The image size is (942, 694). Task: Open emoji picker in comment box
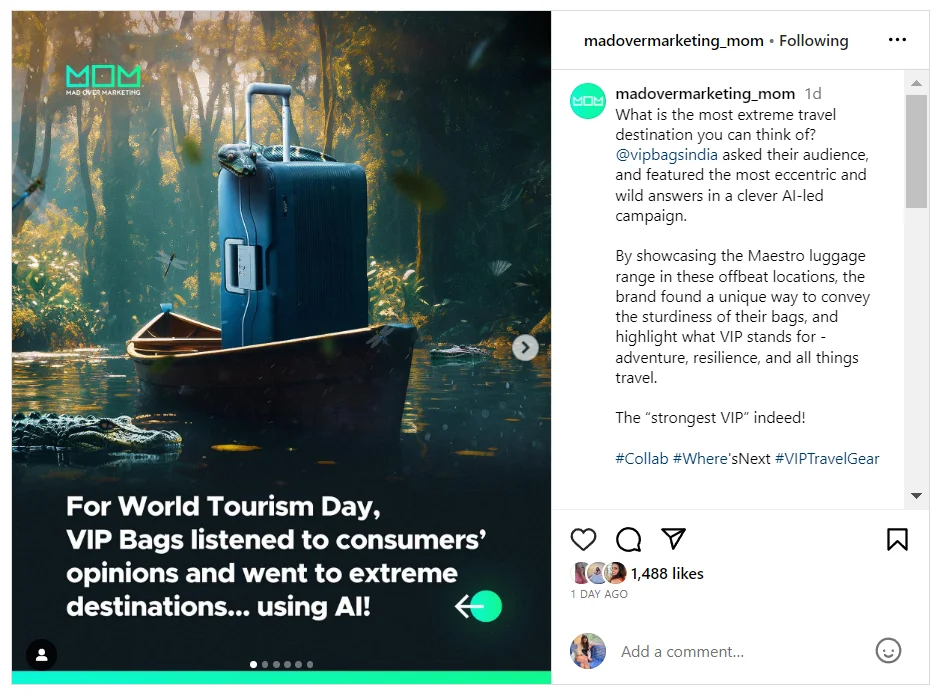coord(888,651)
